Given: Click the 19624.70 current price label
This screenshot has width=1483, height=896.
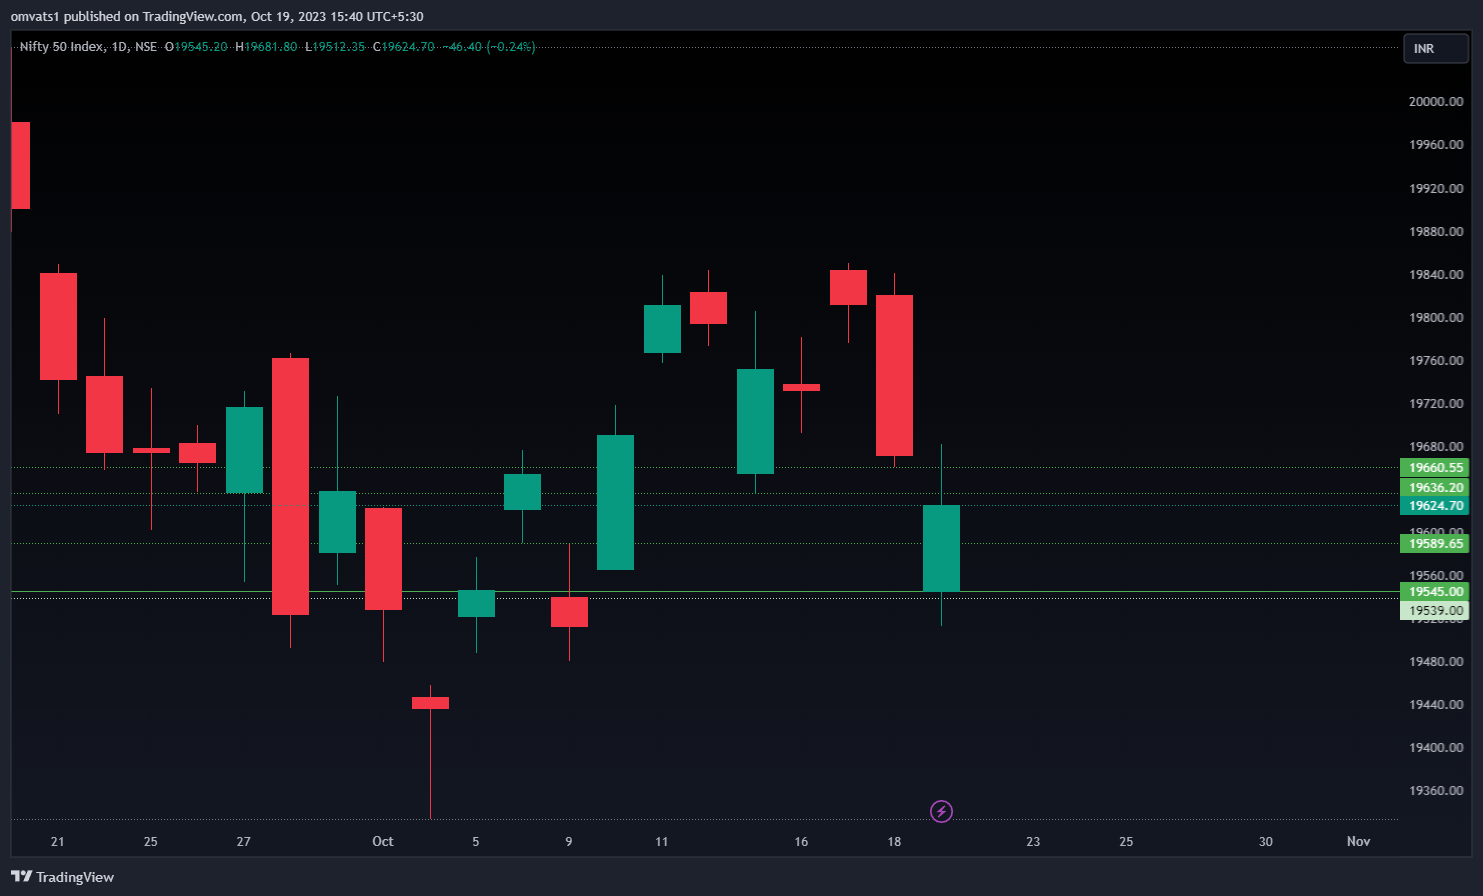Looking at the screenshot, I should pyautogui.click(x=1435, y=506).
